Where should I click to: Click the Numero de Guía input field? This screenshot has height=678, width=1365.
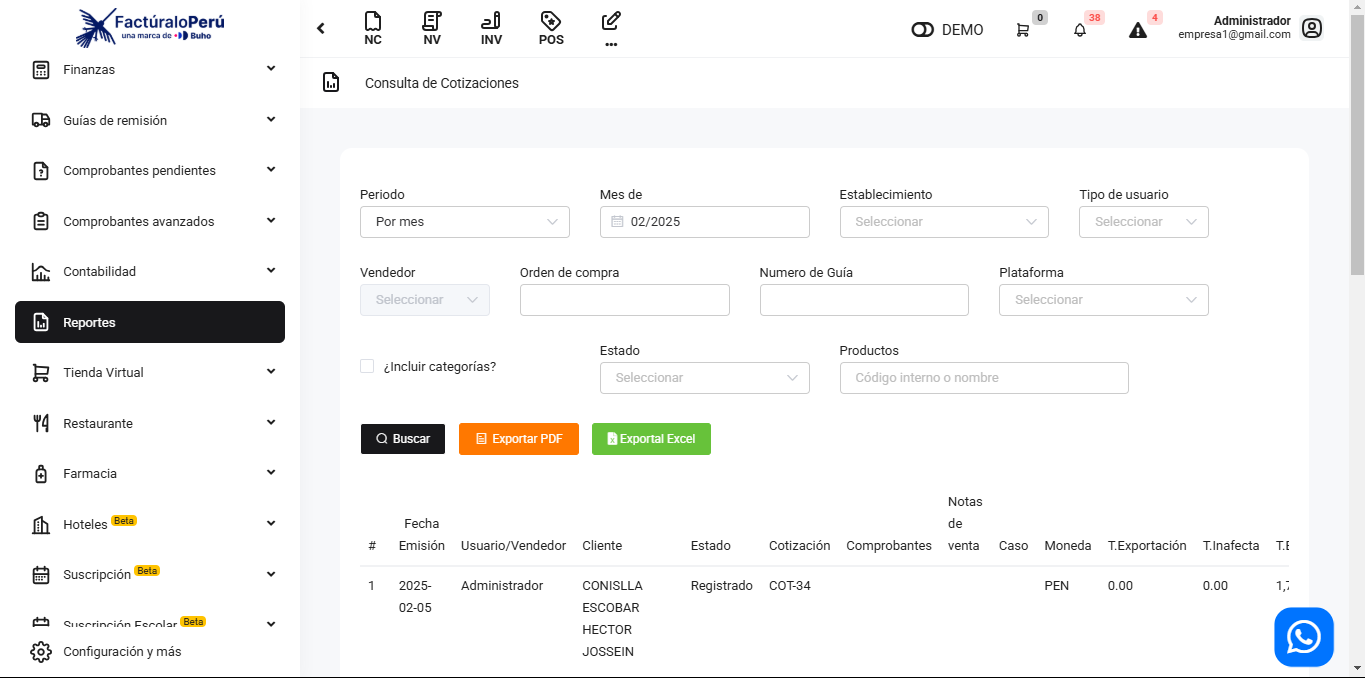coord(864,300)
